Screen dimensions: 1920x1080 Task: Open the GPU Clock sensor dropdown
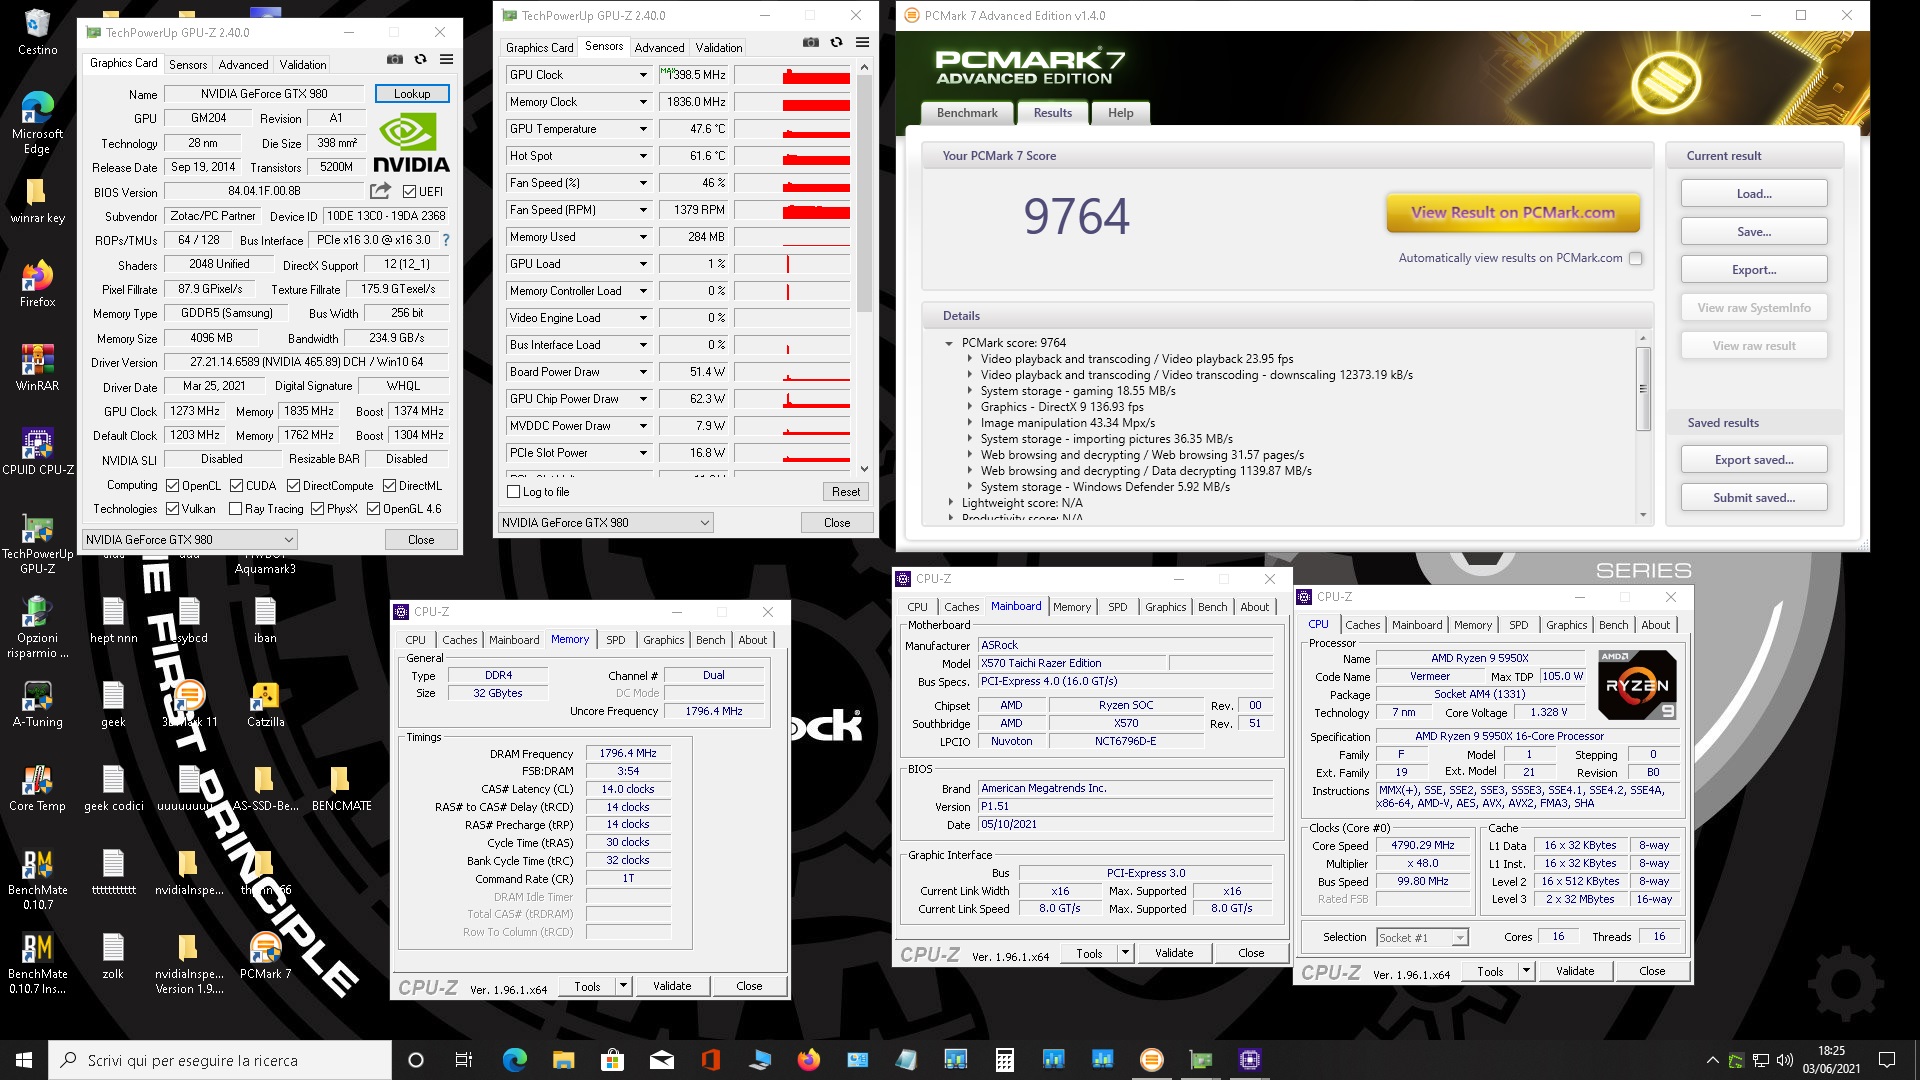pos(643,75)
